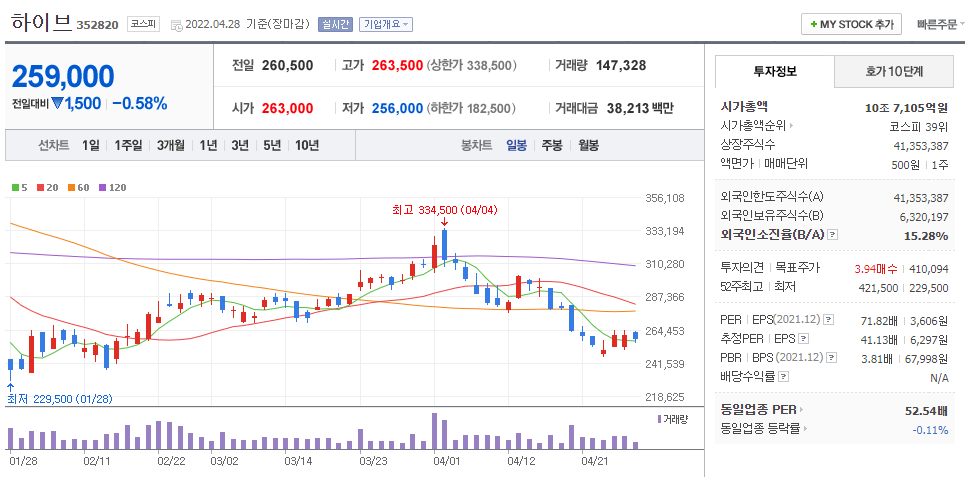Click the -0.58% change percentage

coord(140,103)
